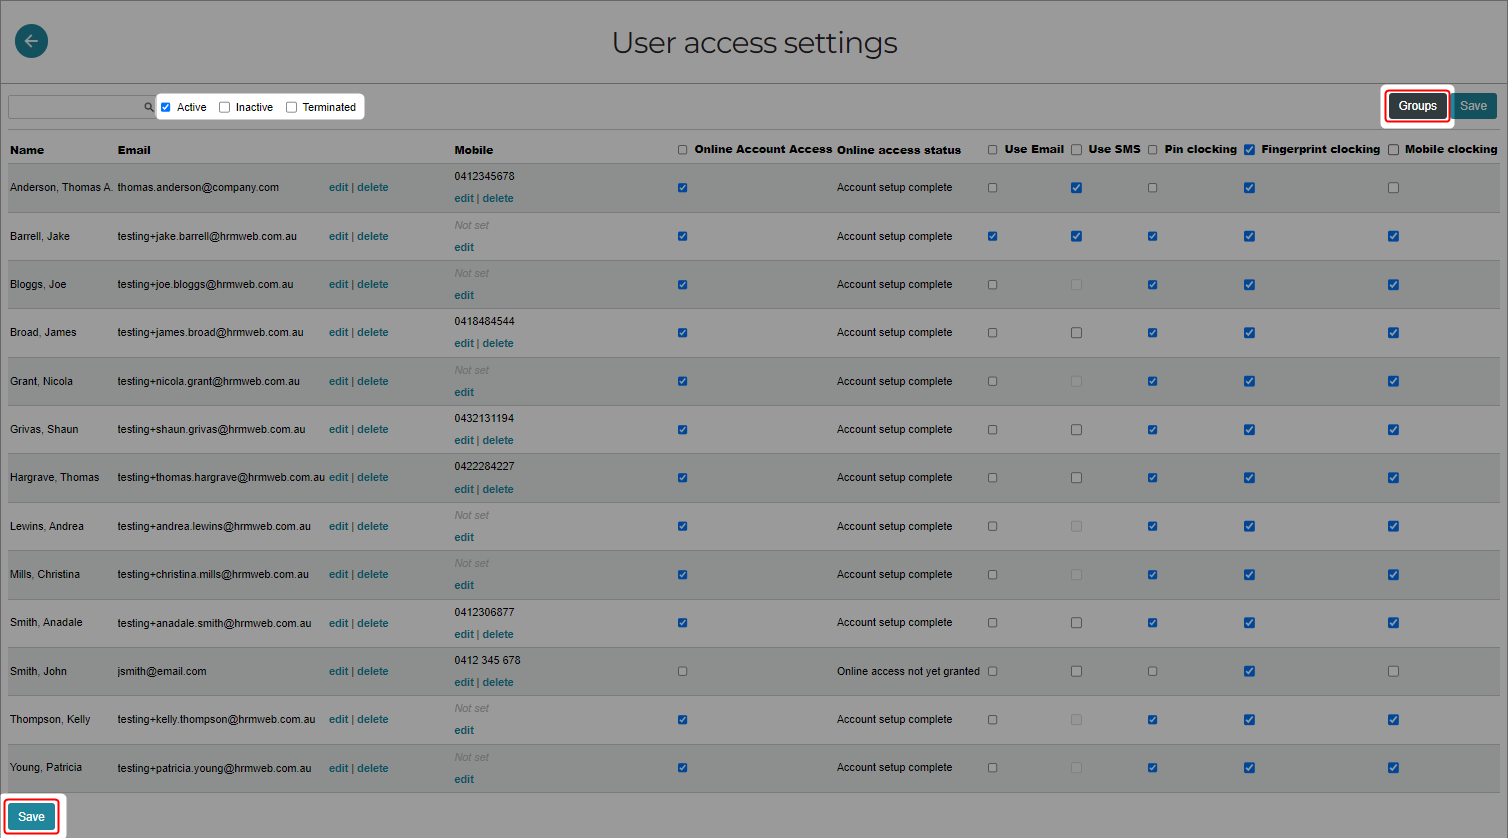Delete mobile 0432131194 for Grivas, Shaun
This screenshot has height=838, width=1508.
[498, 441]
